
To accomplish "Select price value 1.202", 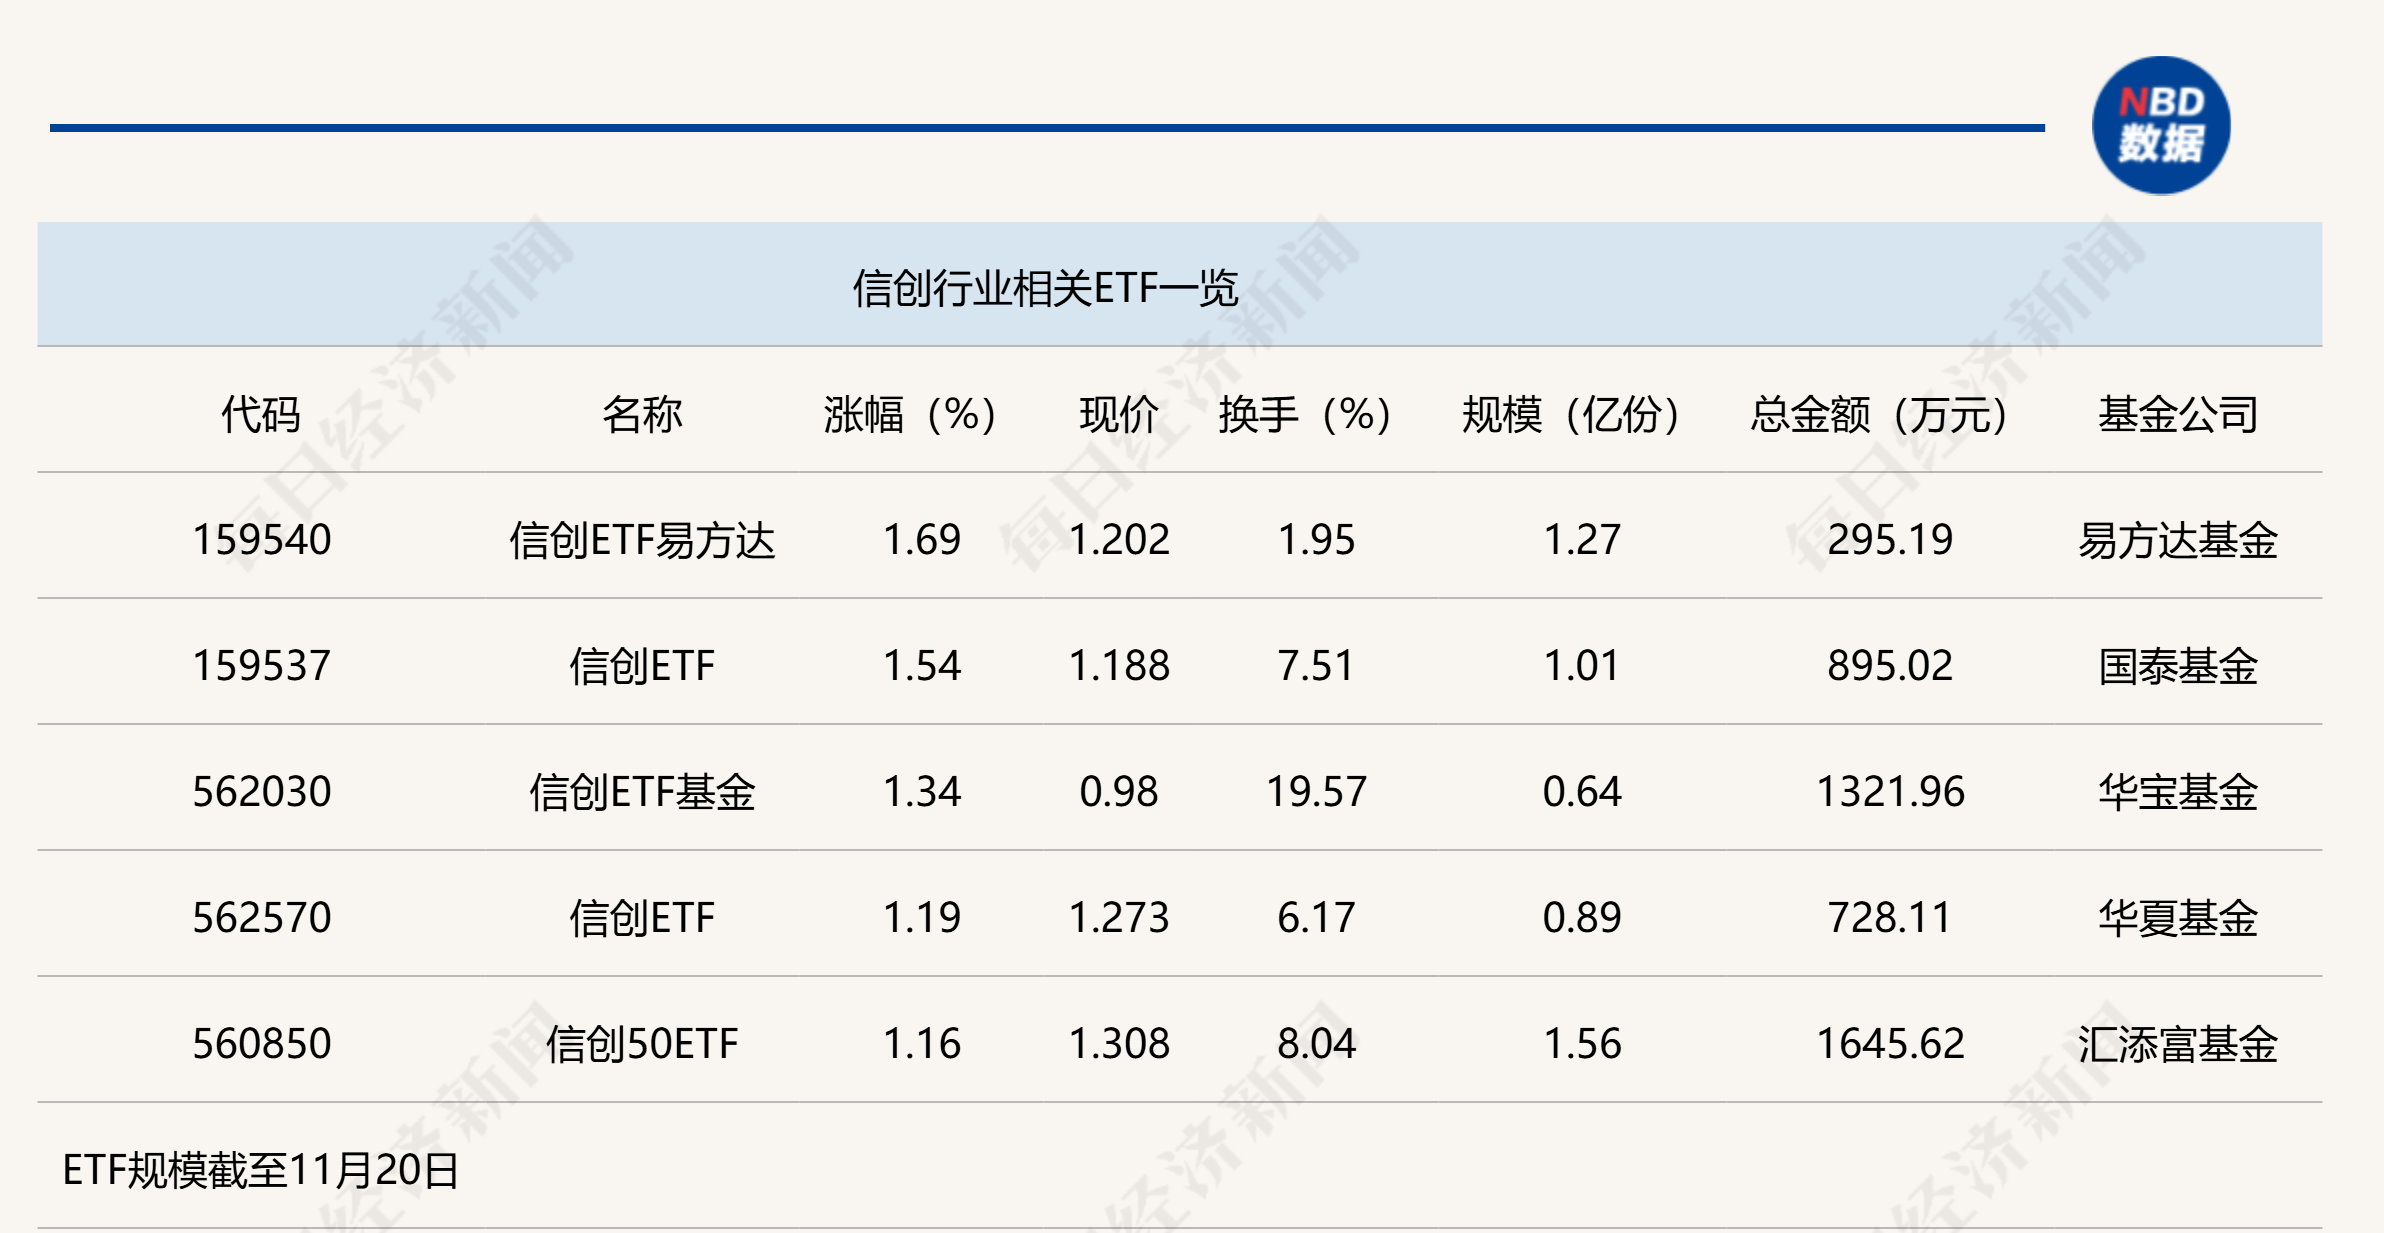I will (1119, 540).
